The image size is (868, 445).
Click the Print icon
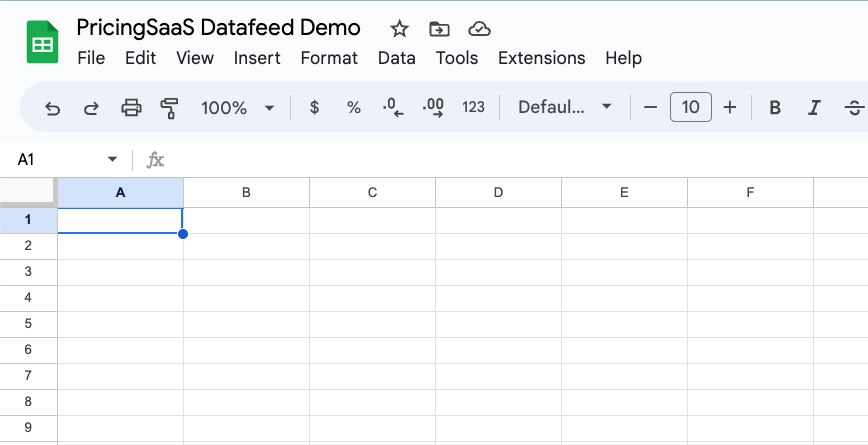coord(131,107)
